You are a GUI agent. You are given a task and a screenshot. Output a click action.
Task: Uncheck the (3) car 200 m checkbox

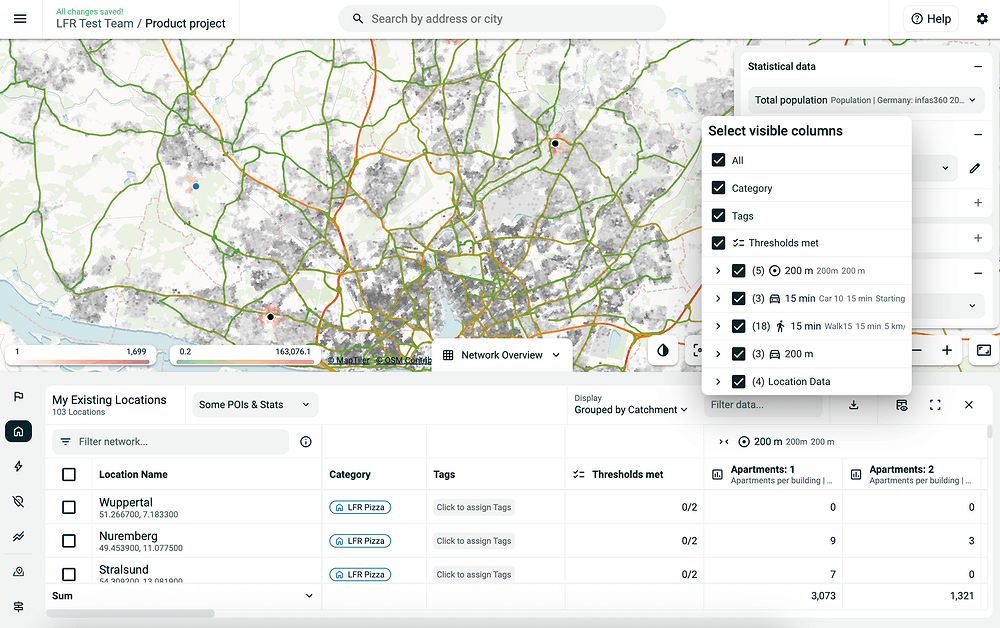click(739, 354)
